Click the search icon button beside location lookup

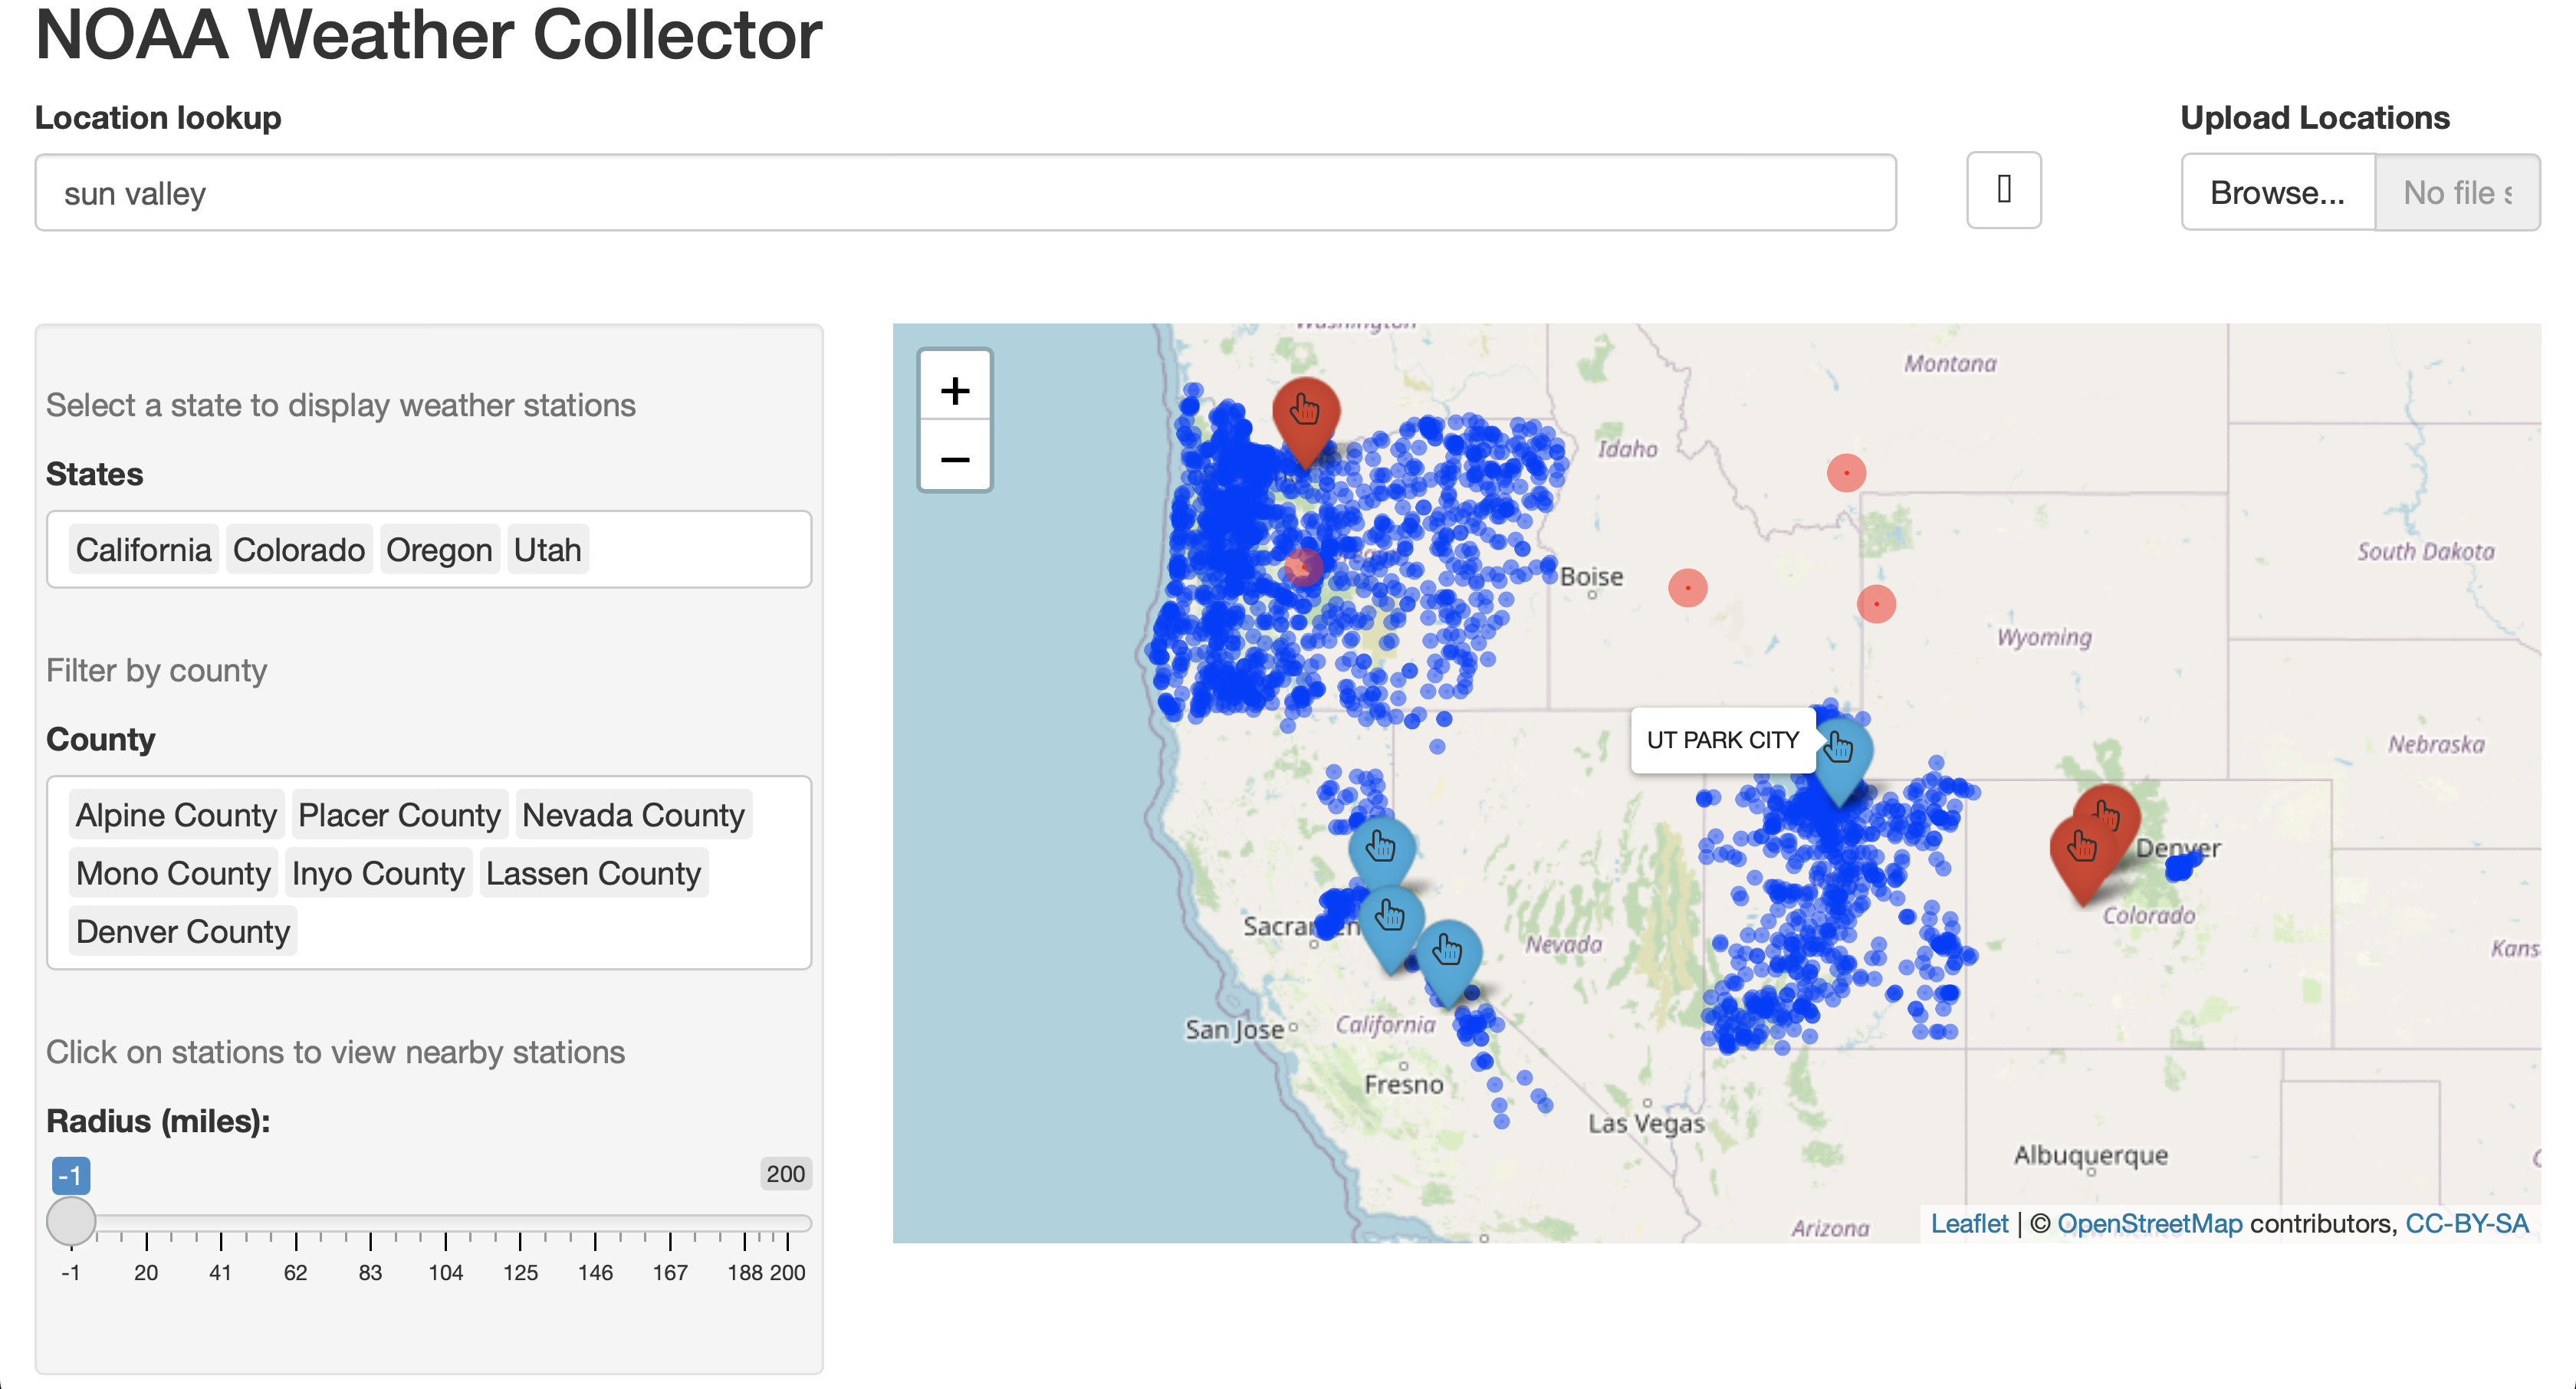(2003, 190)
